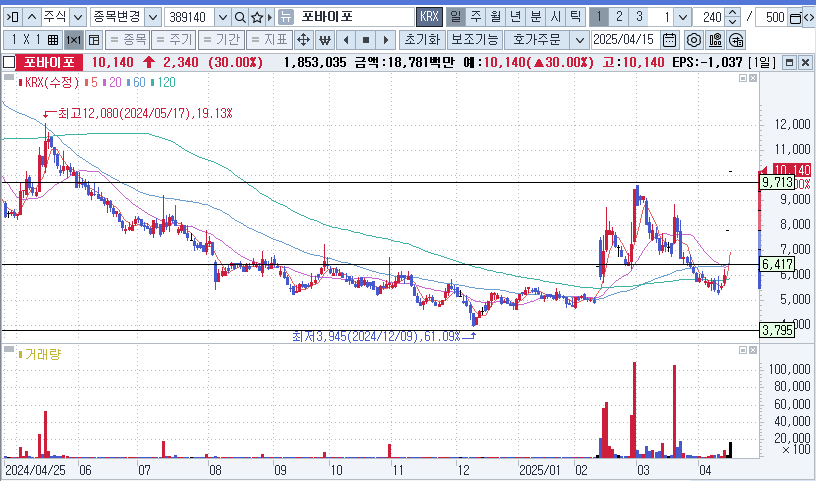Click the 보조기능 button
Image resolution: width=816 pixels, height=481 pixels.
pos(474,40)
